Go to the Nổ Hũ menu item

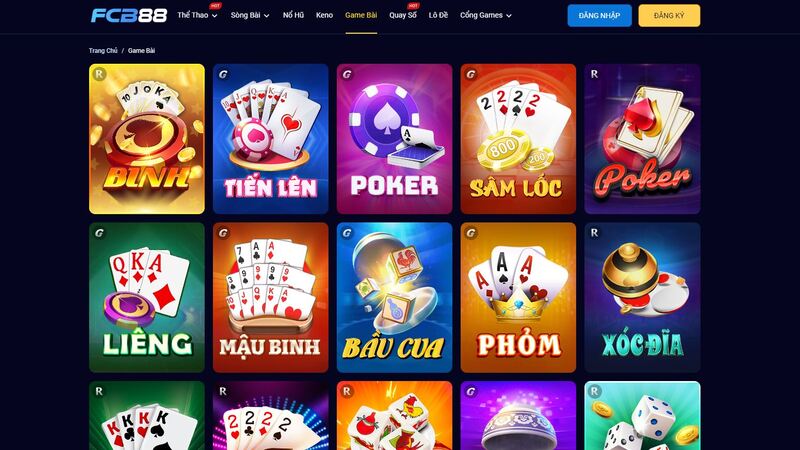tap(293, 15)
